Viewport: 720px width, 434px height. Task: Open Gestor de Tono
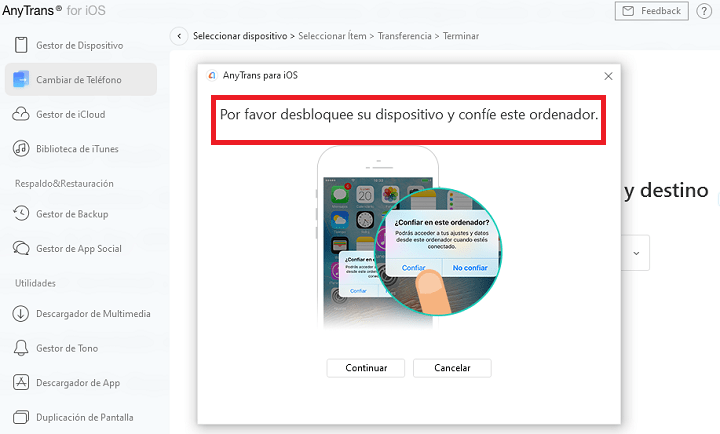pos(81,348)
